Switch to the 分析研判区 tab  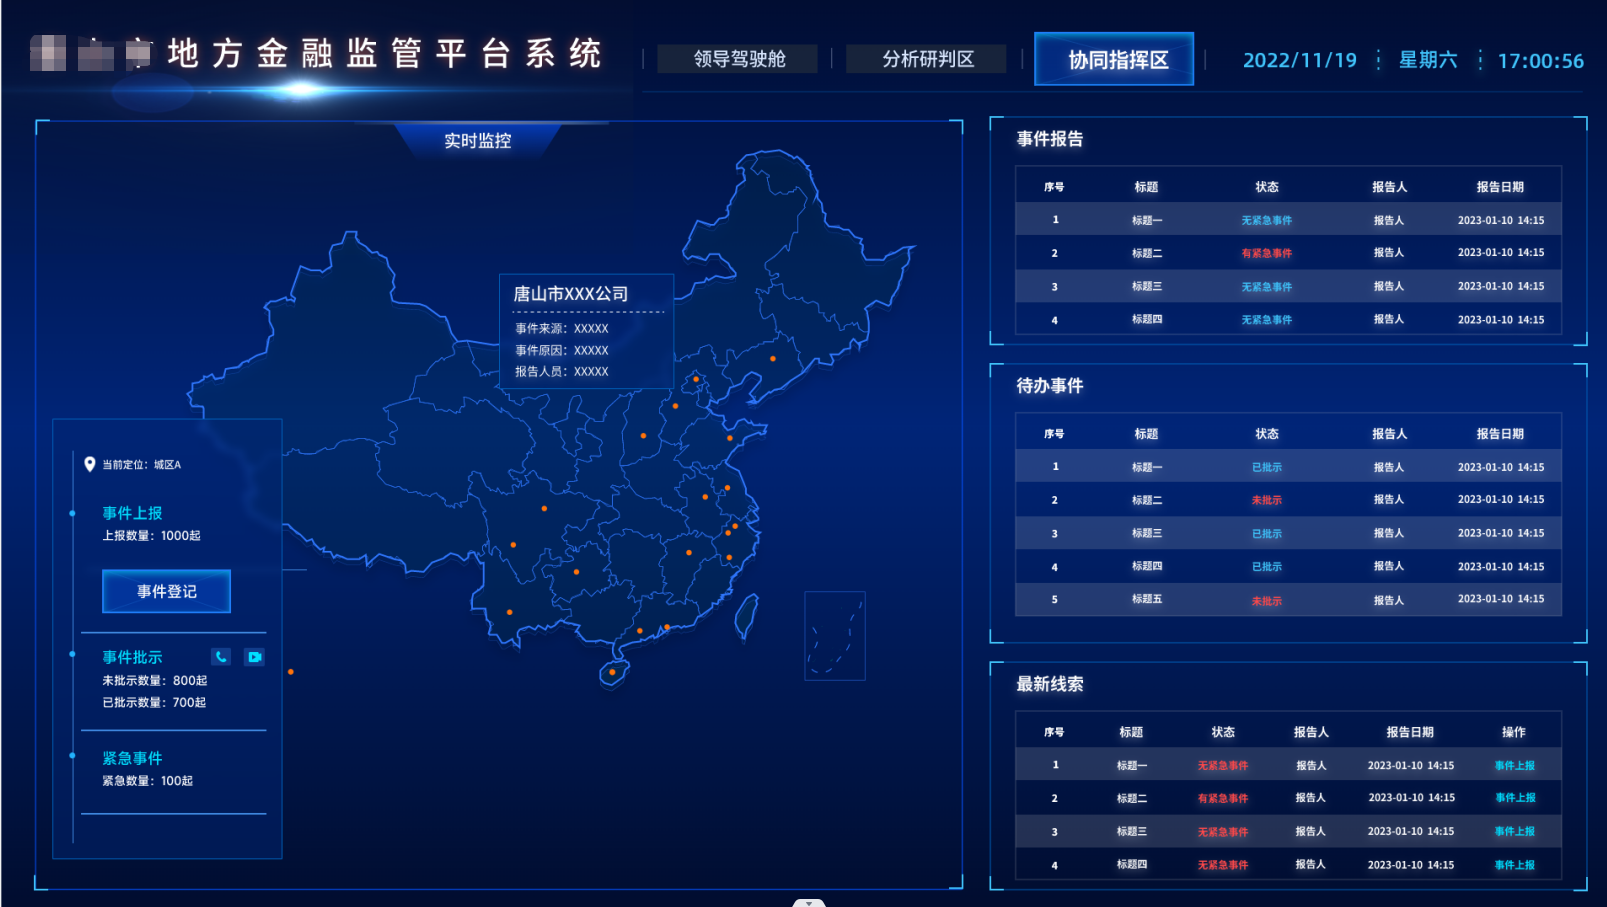(x=925, y=58)
